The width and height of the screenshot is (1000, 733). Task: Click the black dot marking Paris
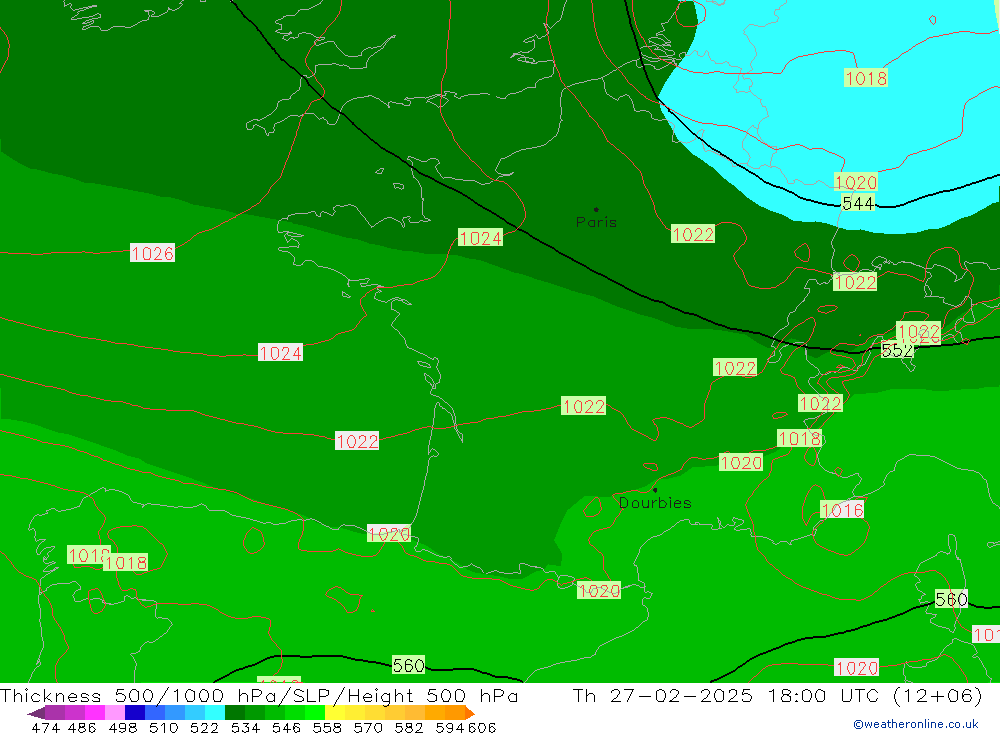[596, 209]
